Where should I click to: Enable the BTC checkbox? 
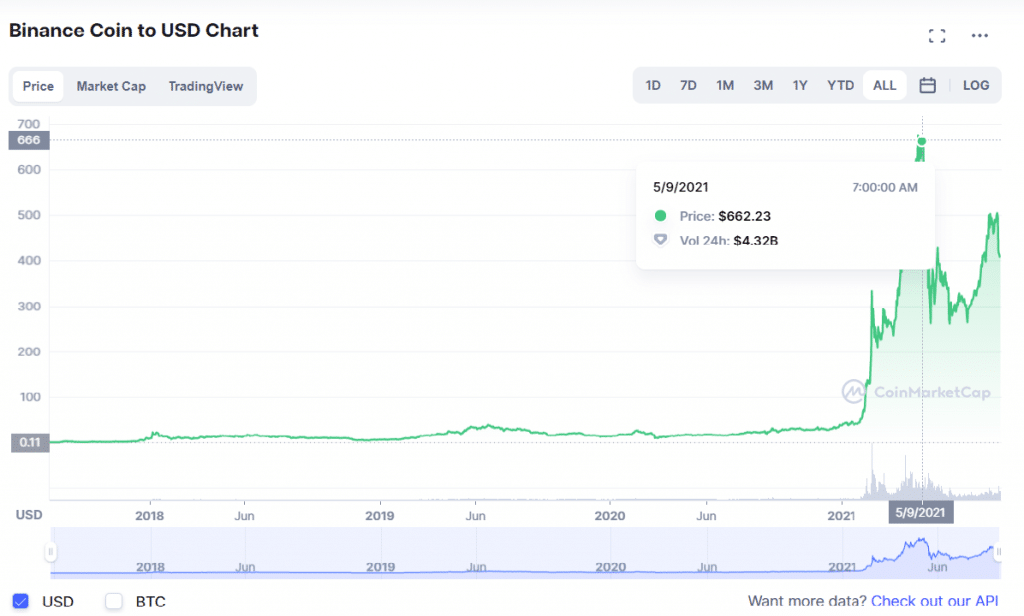pyautogui.click(x=114, y=601)
